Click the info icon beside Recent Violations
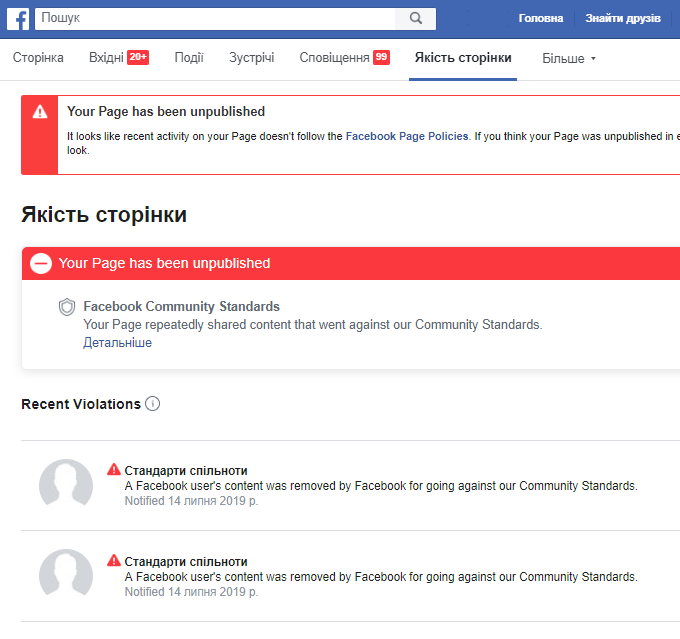This screenshot has width=680, height=639. click(153, 404)
